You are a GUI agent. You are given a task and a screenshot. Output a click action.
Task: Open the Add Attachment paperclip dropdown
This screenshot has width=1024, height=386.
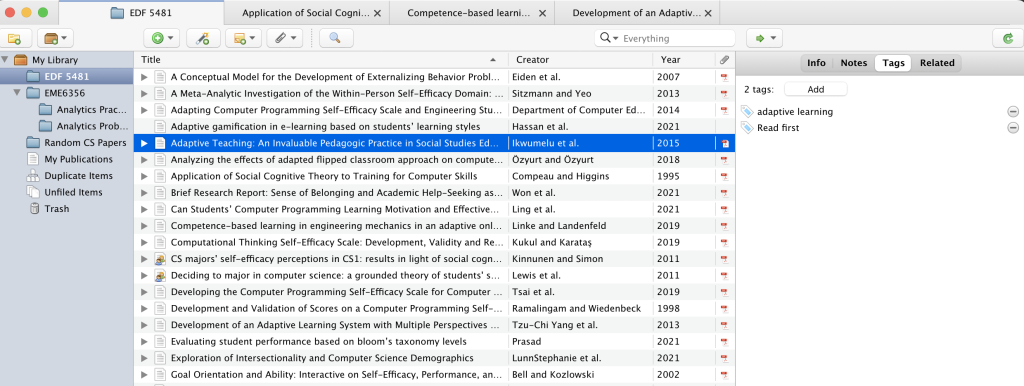coord(284,39)
